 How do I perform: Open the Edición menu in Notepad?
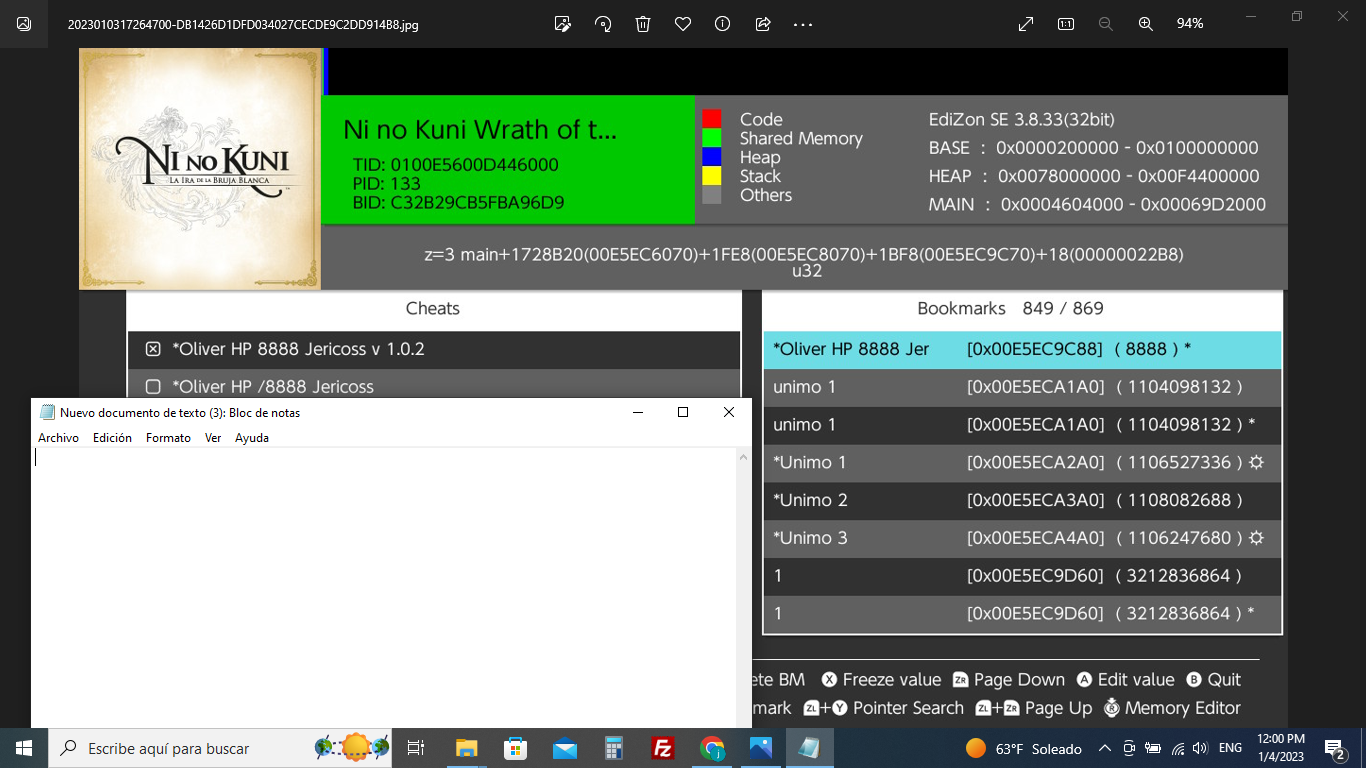112,438
